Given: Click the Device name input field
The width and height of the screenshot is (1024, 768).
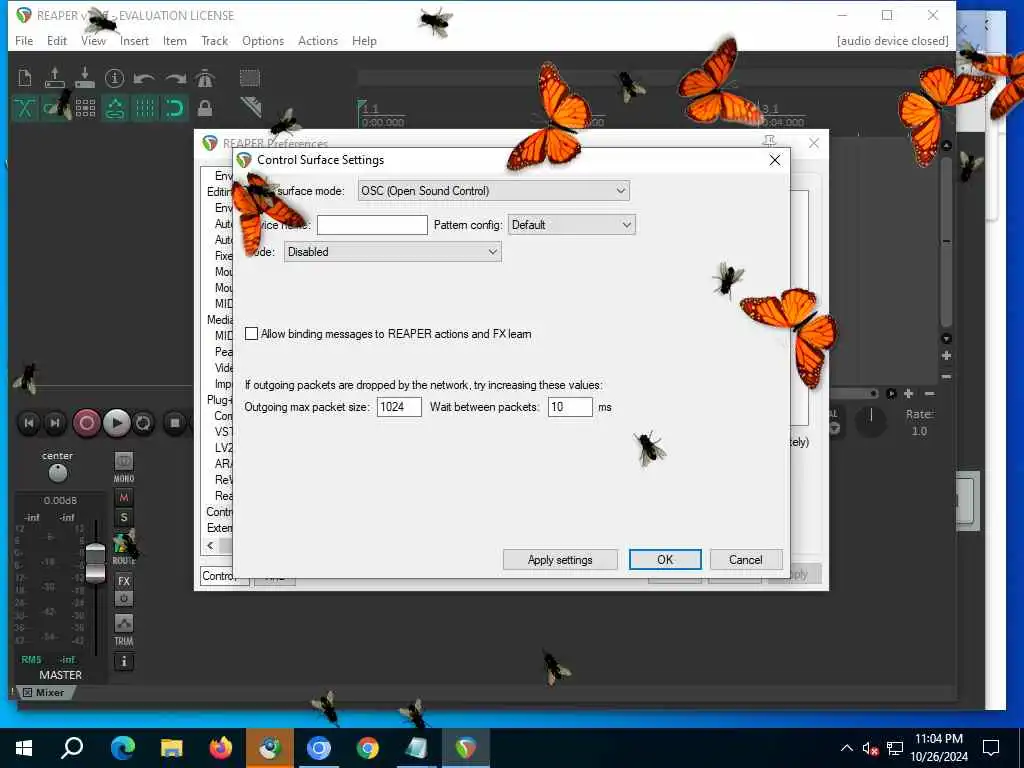Looking at the screenshot, I should (x=372, y=225).
